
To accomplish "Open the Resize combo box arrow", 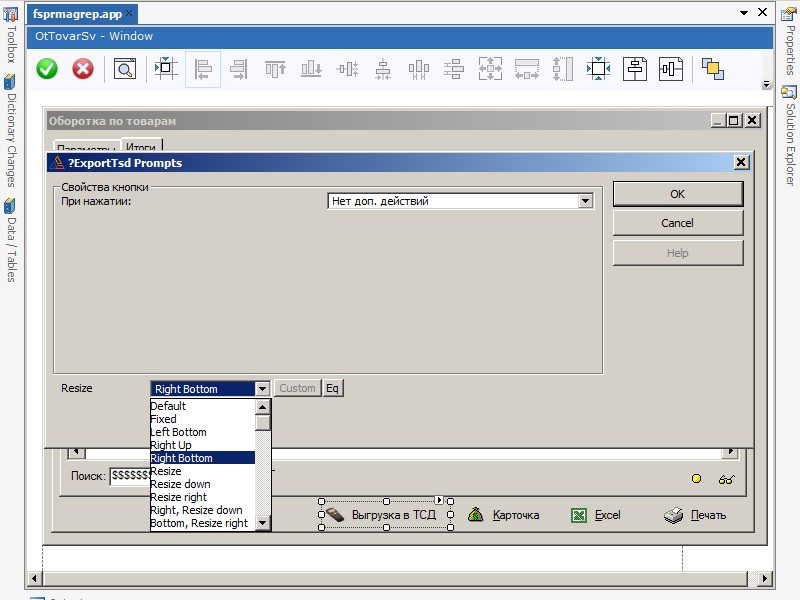I will click(262, 389).
